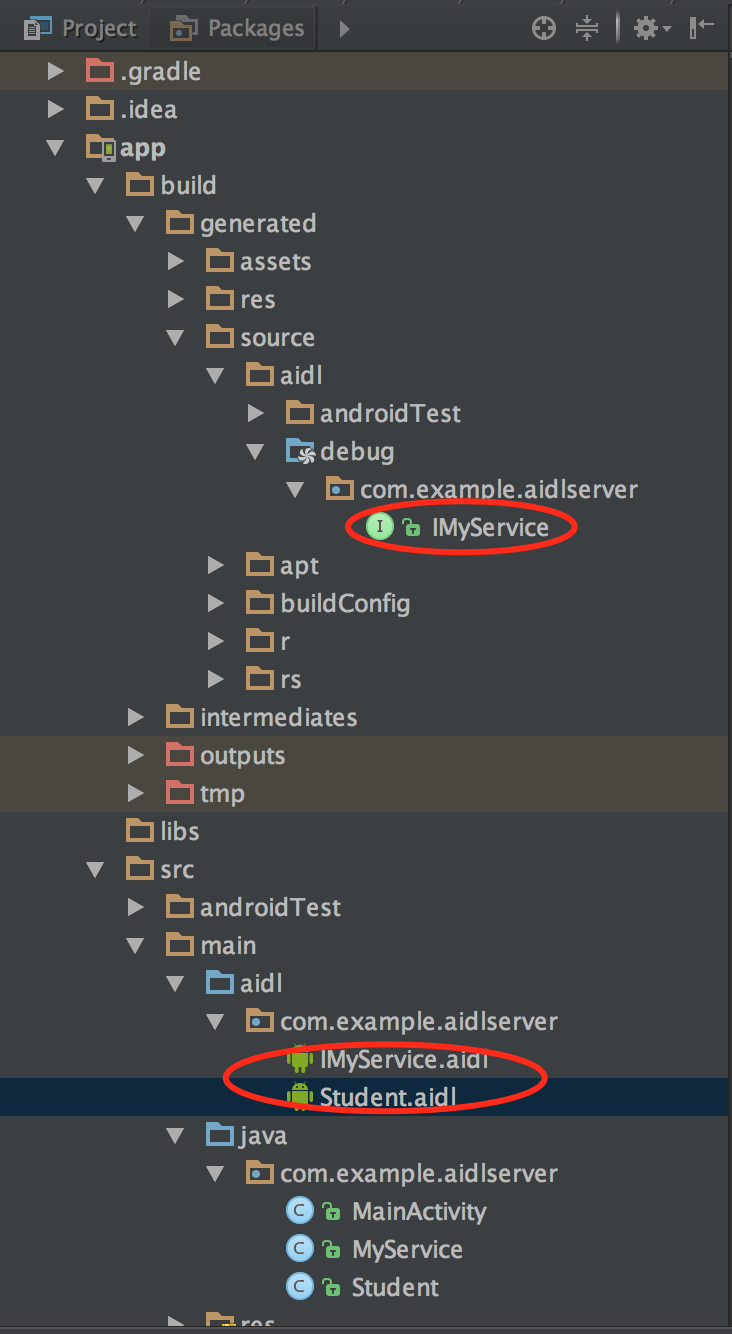Click the Scroll from Source target icon
732x1334 pixels.
tap(543, 29)
